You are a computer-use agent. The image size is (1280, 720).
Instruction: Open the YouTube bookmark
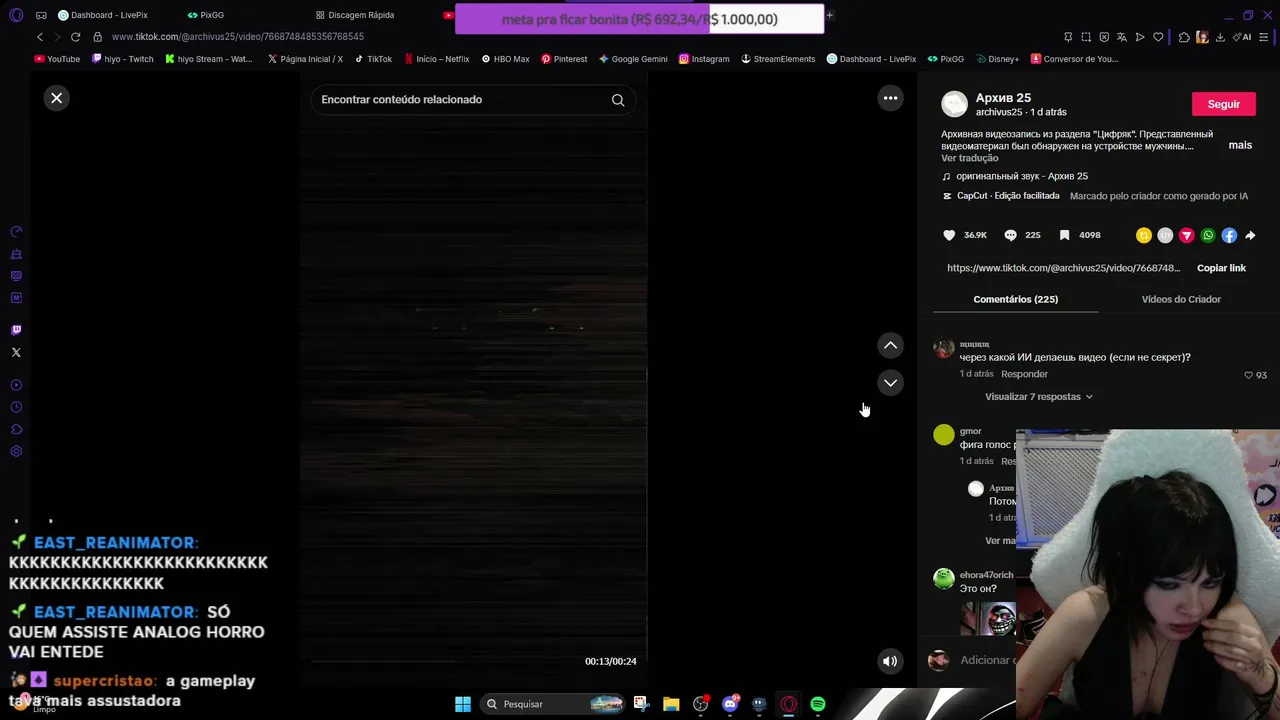57,59
